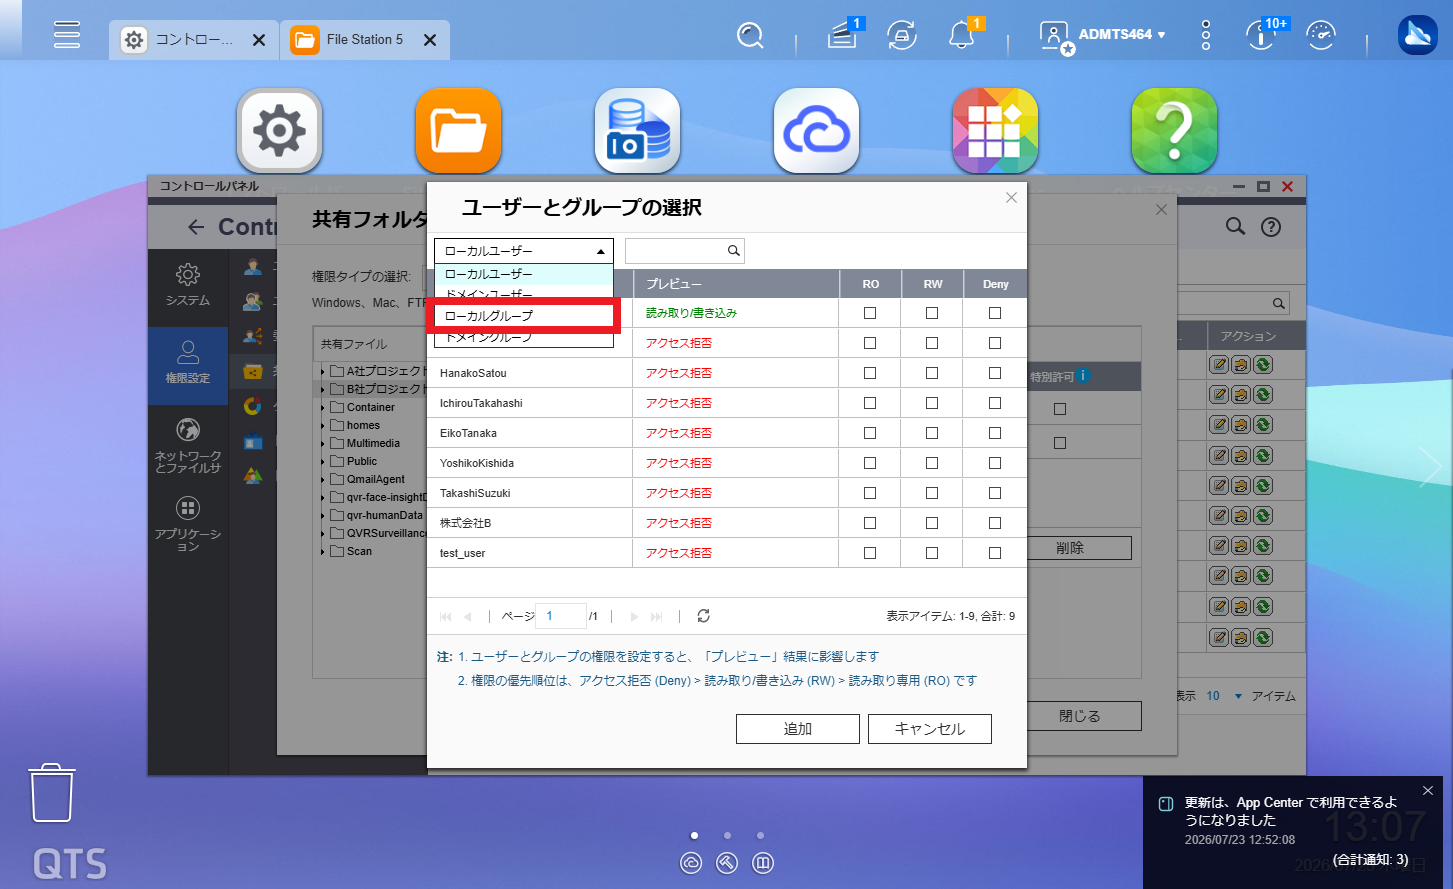Open the dashboard gauge icon in top bar
1453x889 pixels.
pyautogui.click(x=1321, y=36)
